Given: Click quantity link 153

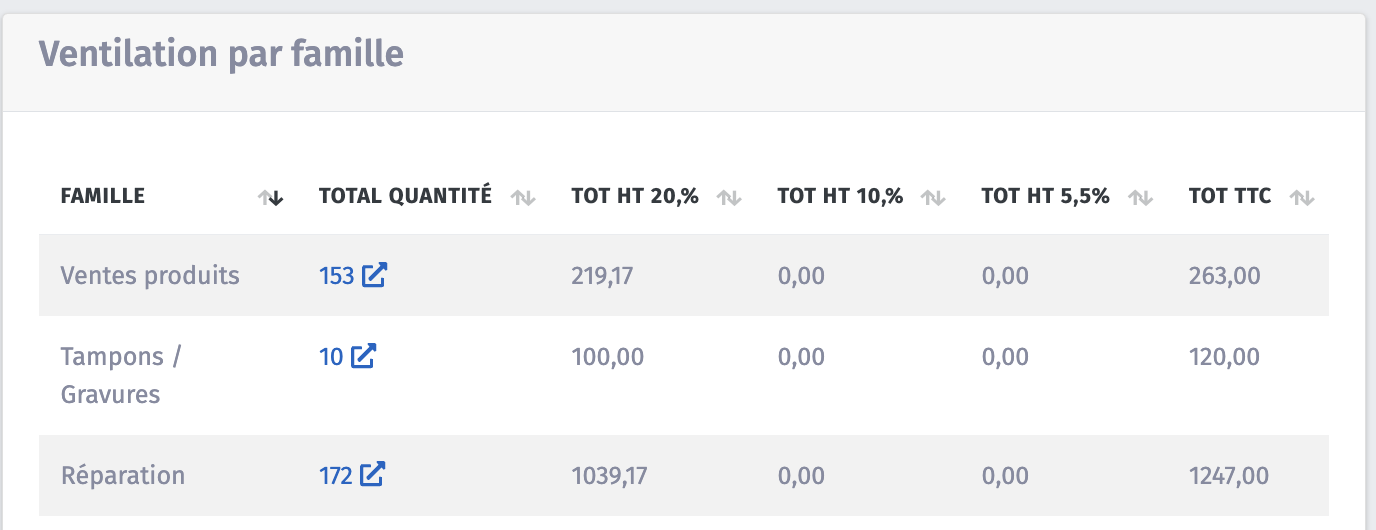Looking at the screenshot, I should pos(336,276).
